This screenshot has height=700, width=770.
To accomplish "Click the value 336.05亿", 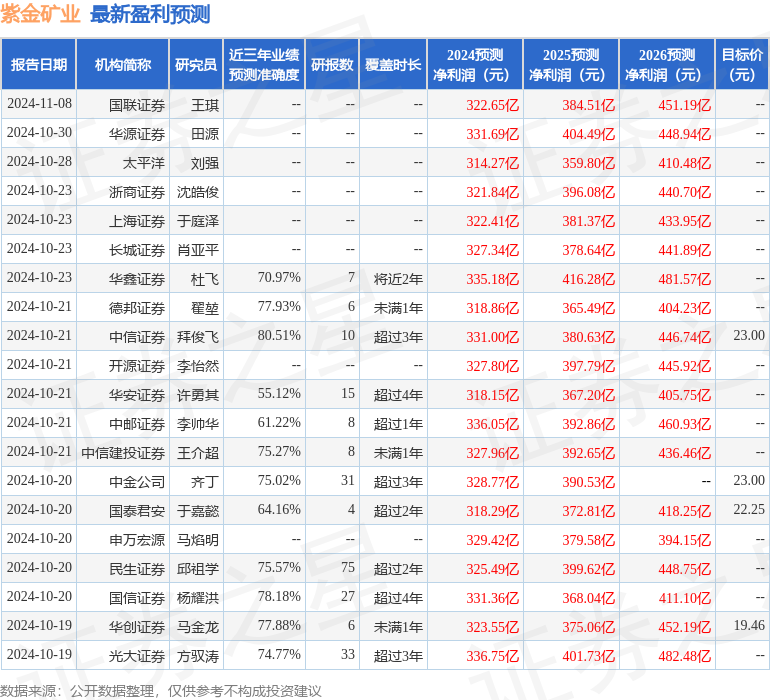I will (x=493, y=424).
